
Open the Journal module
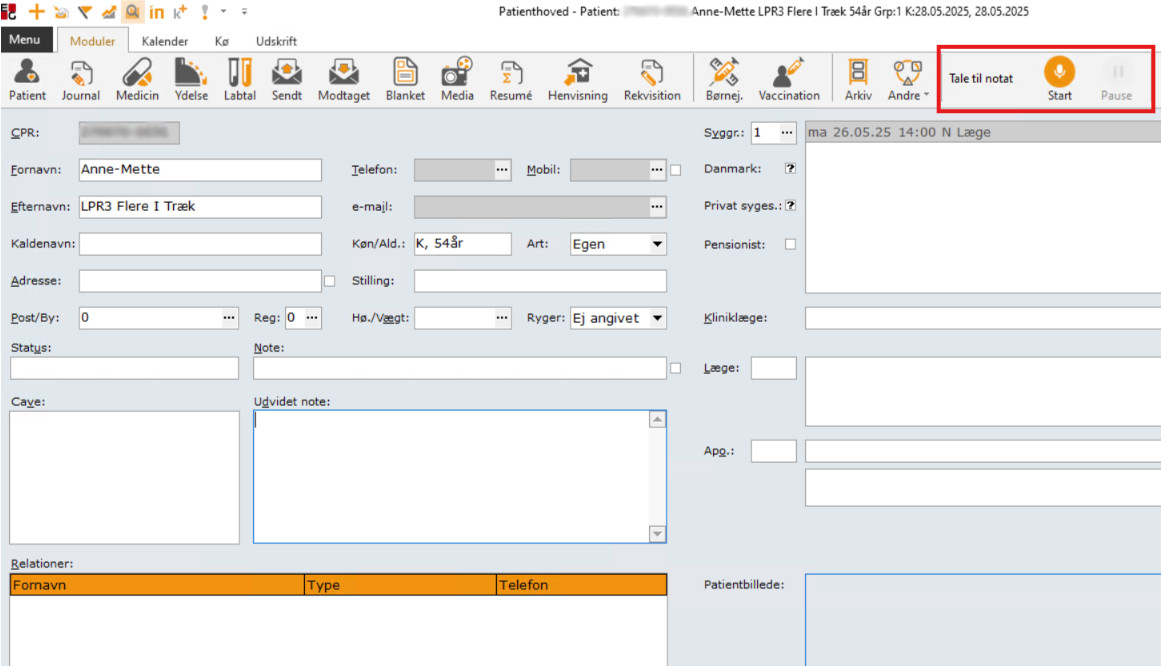[x=81, y=80]
